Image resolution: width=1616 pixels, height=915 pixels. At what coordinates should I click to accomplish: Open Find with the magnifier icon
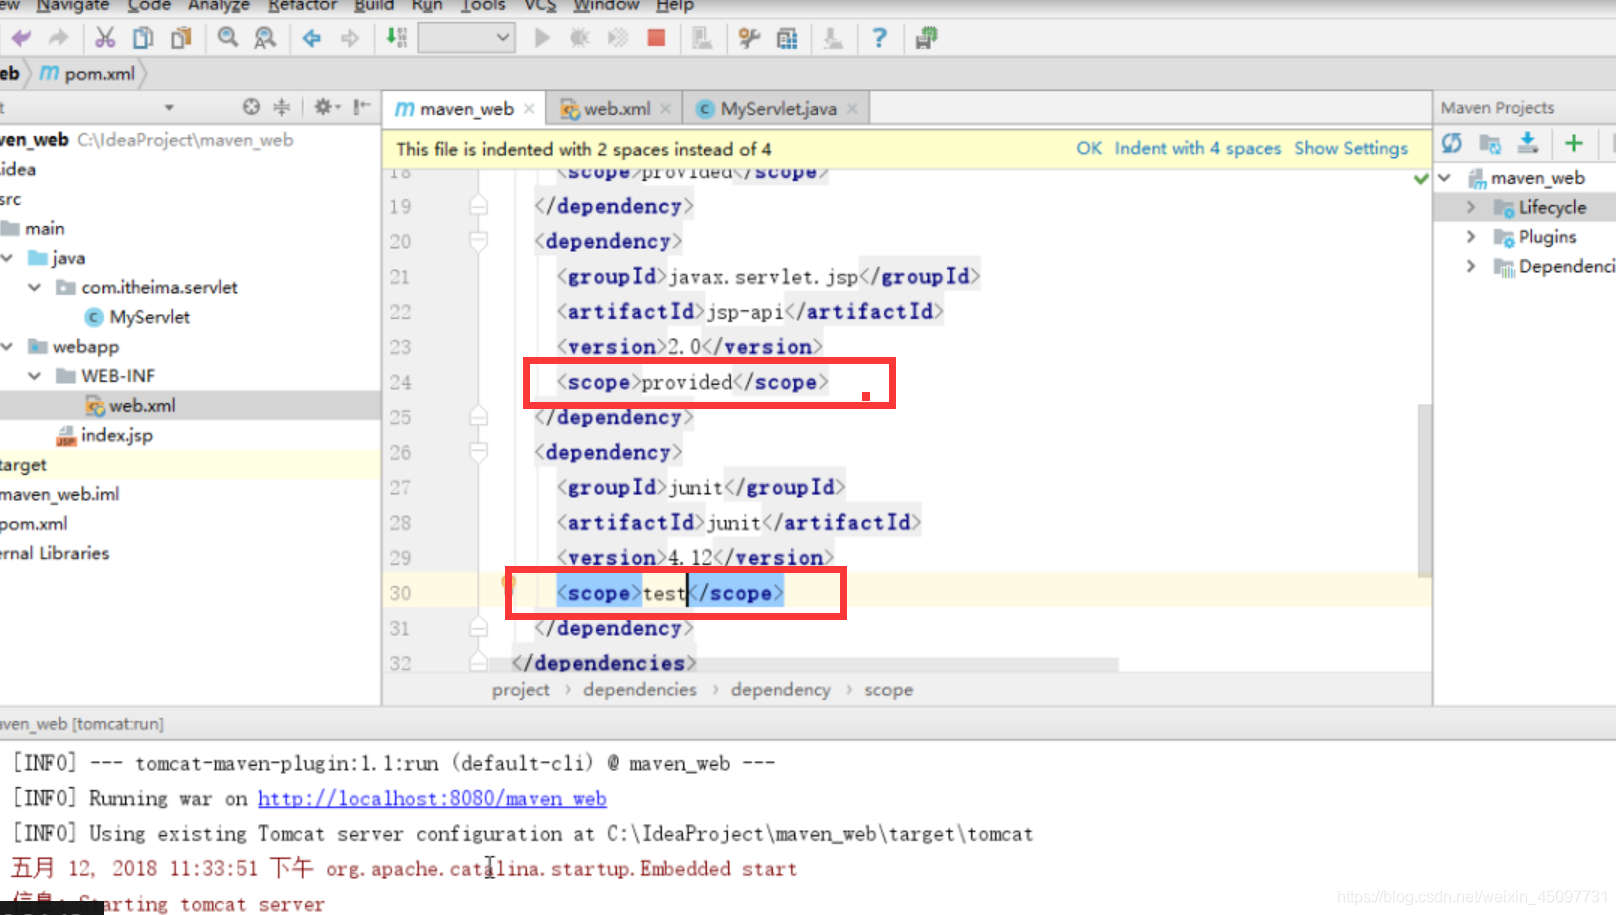(x=228, y=39)
